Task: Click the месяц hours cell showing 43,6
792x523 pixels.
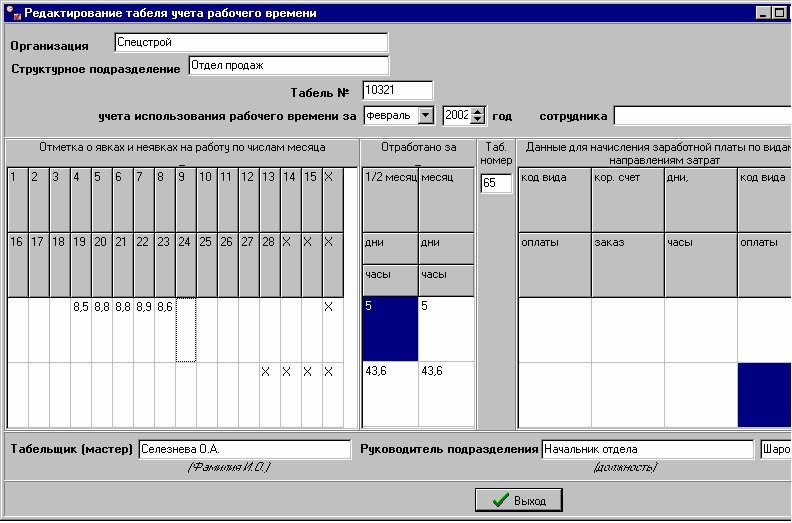Action: [446, 394]
